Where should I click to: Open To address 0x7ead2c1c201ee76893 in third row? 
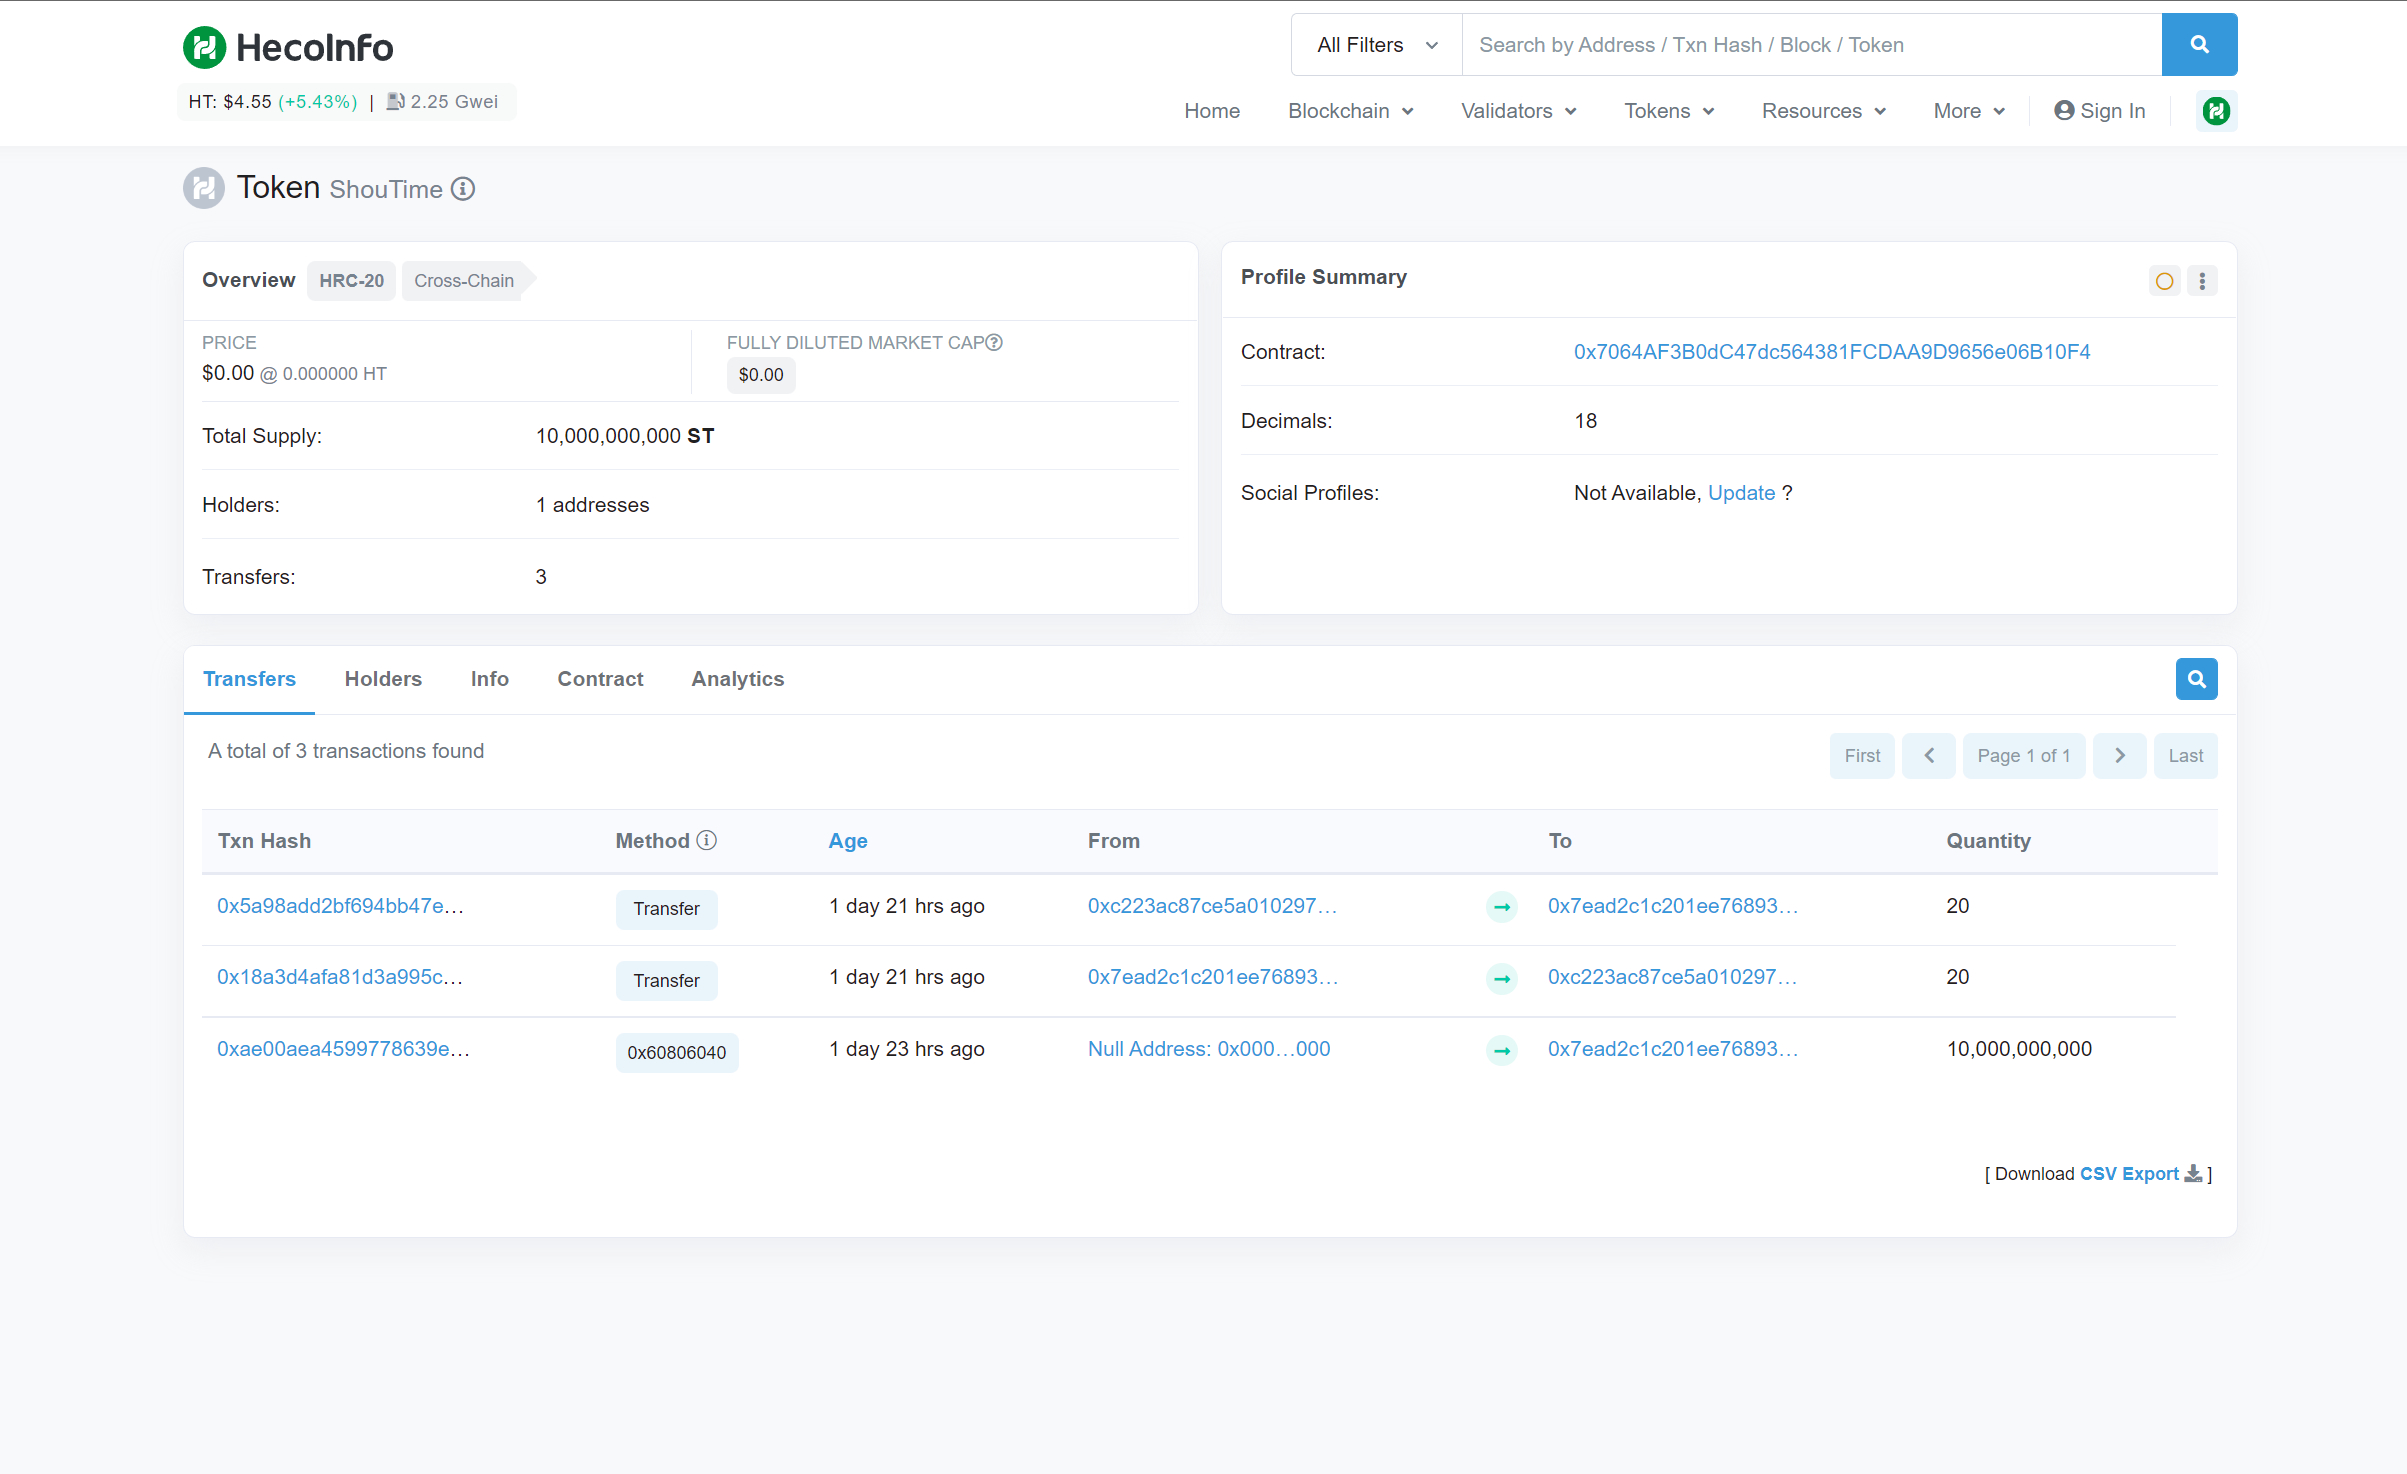click(1673, 1049)
